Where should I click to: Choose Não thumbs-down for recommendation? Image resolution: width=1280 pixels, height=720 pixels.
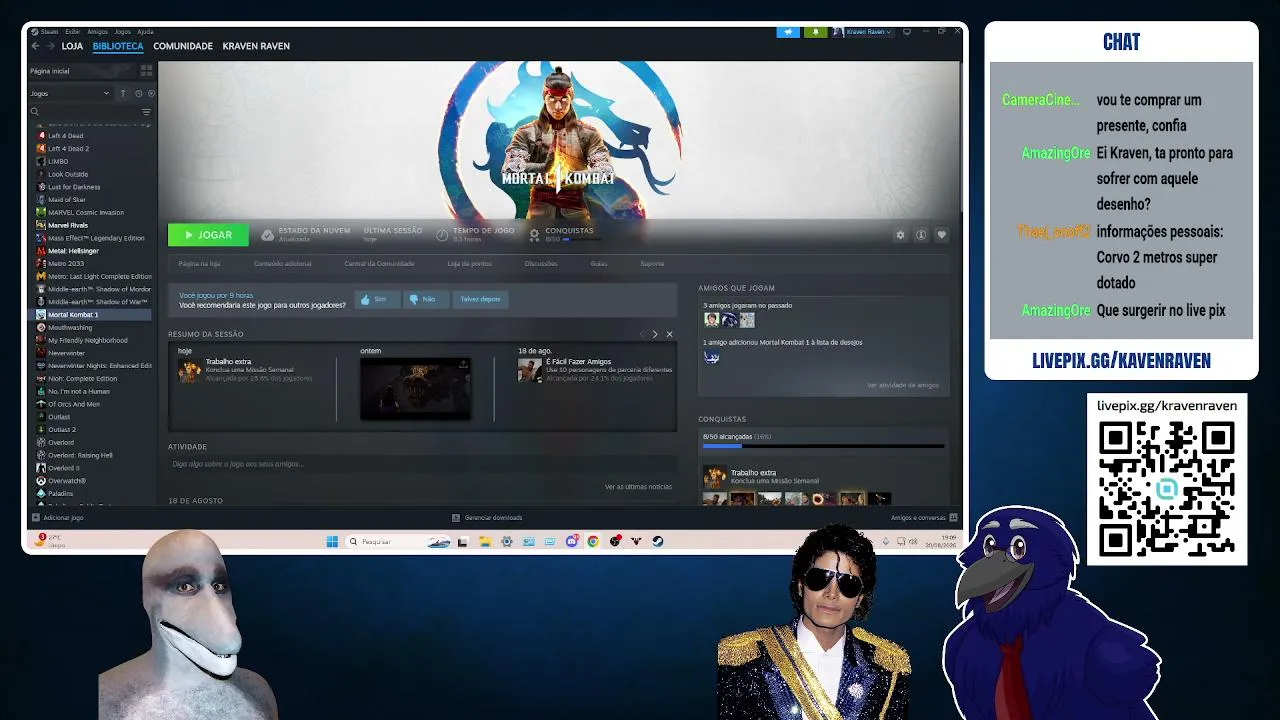(x=424, y=299)
